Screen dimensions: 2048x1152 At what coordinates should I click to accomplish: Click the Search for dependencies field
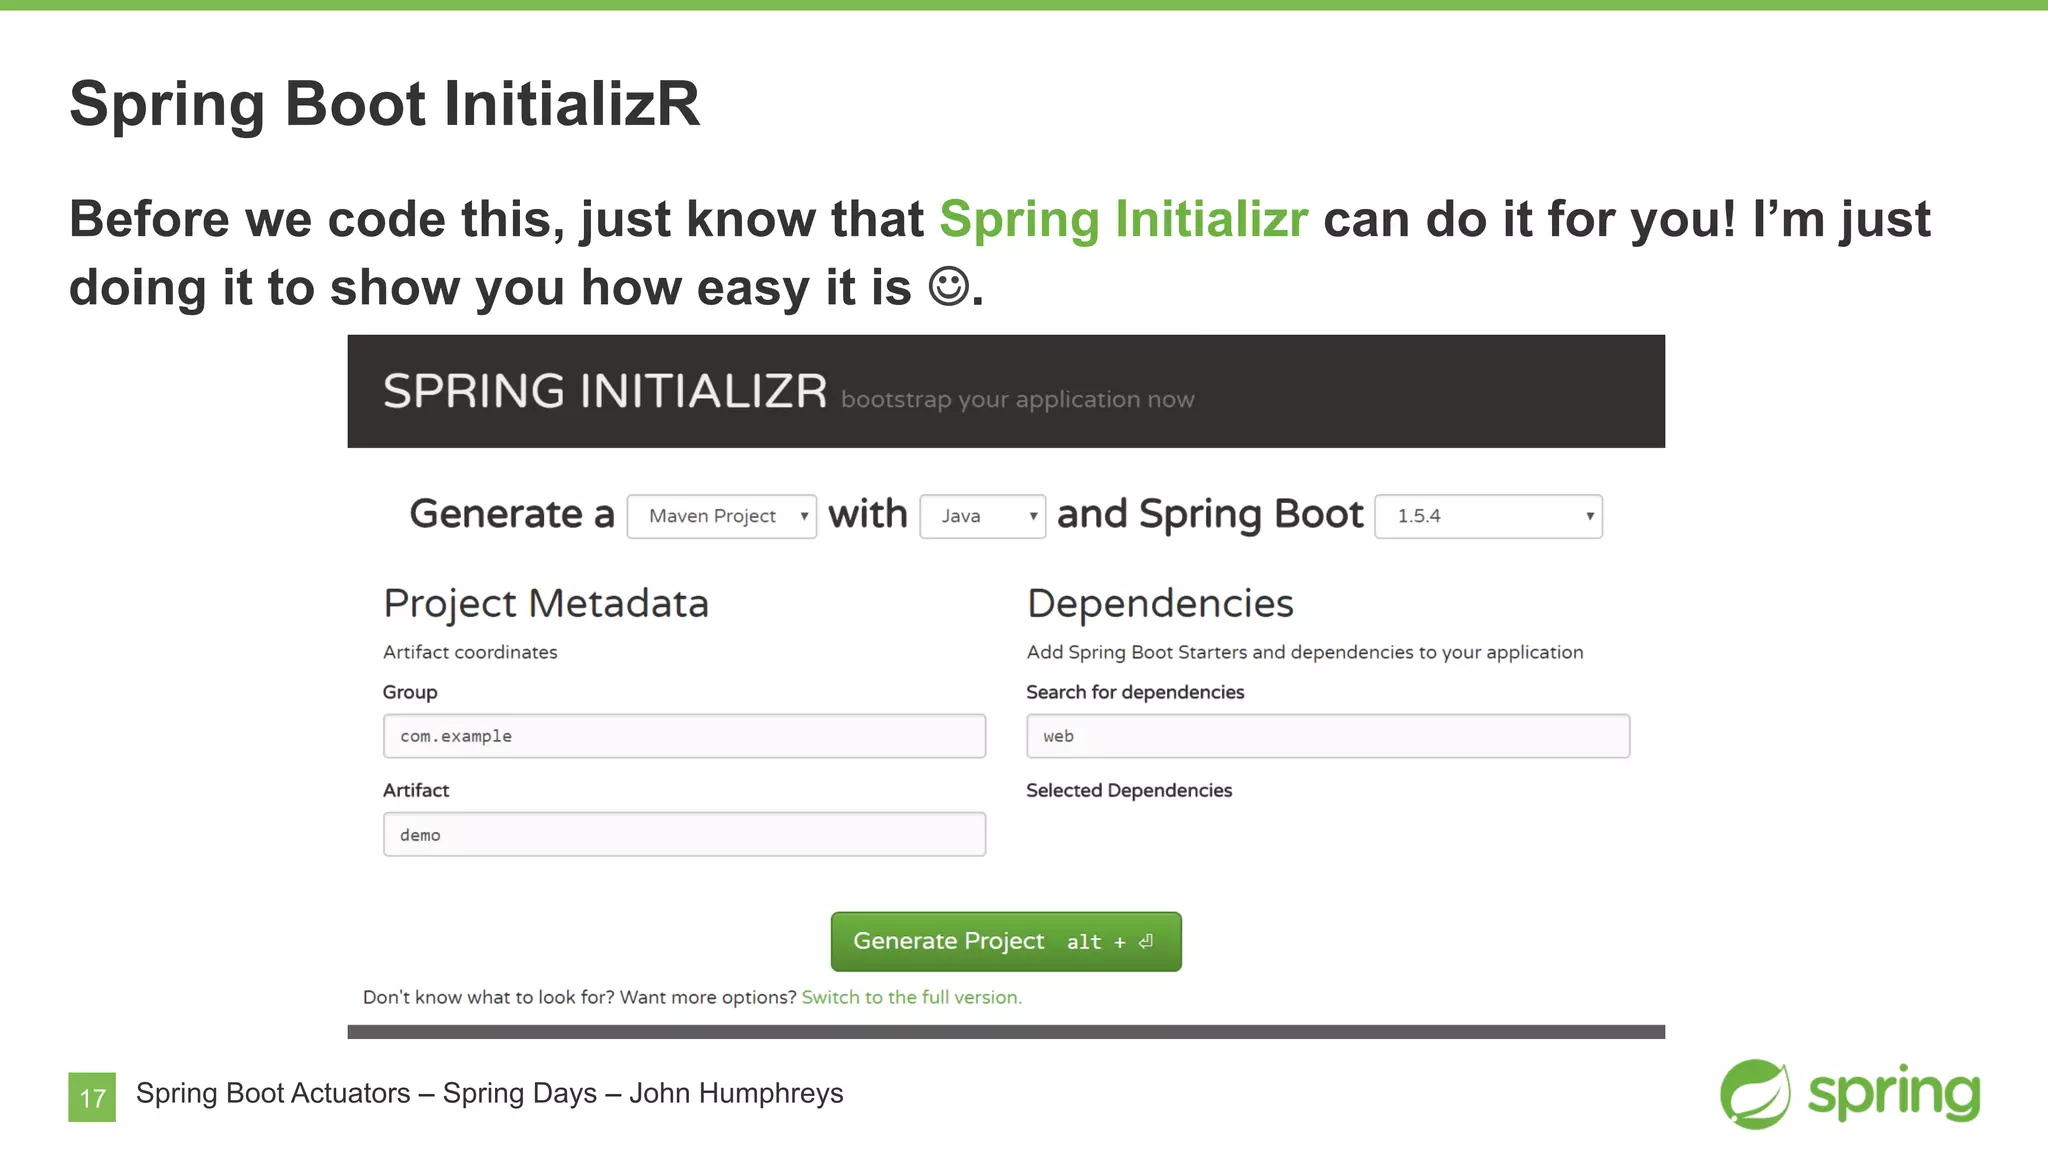click(1327, 736)
